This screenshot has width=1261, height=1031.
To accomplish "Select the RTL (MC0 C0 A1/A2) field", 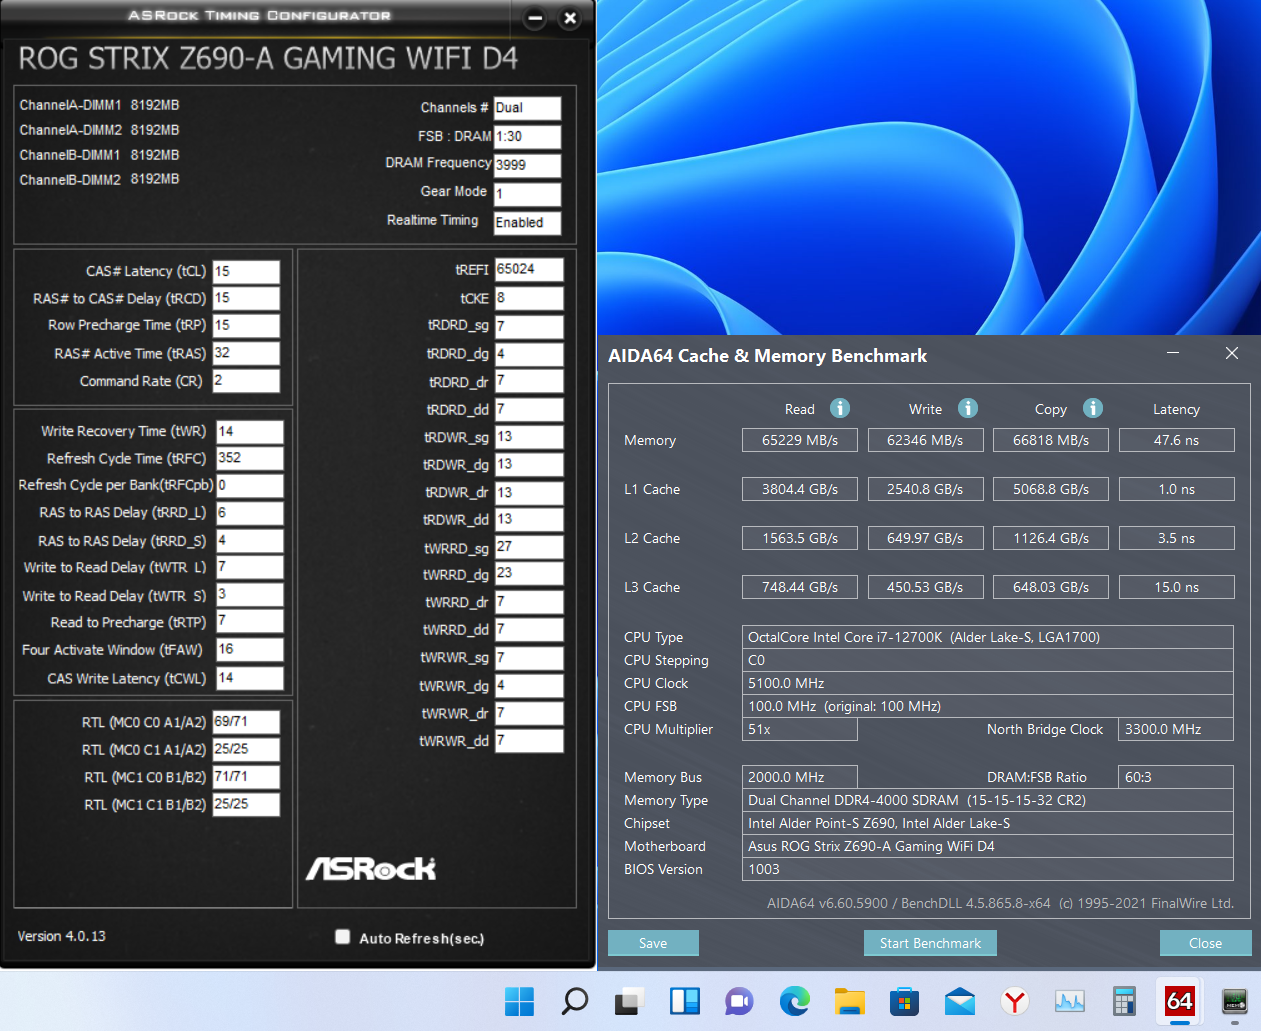I will click(246, 721).
